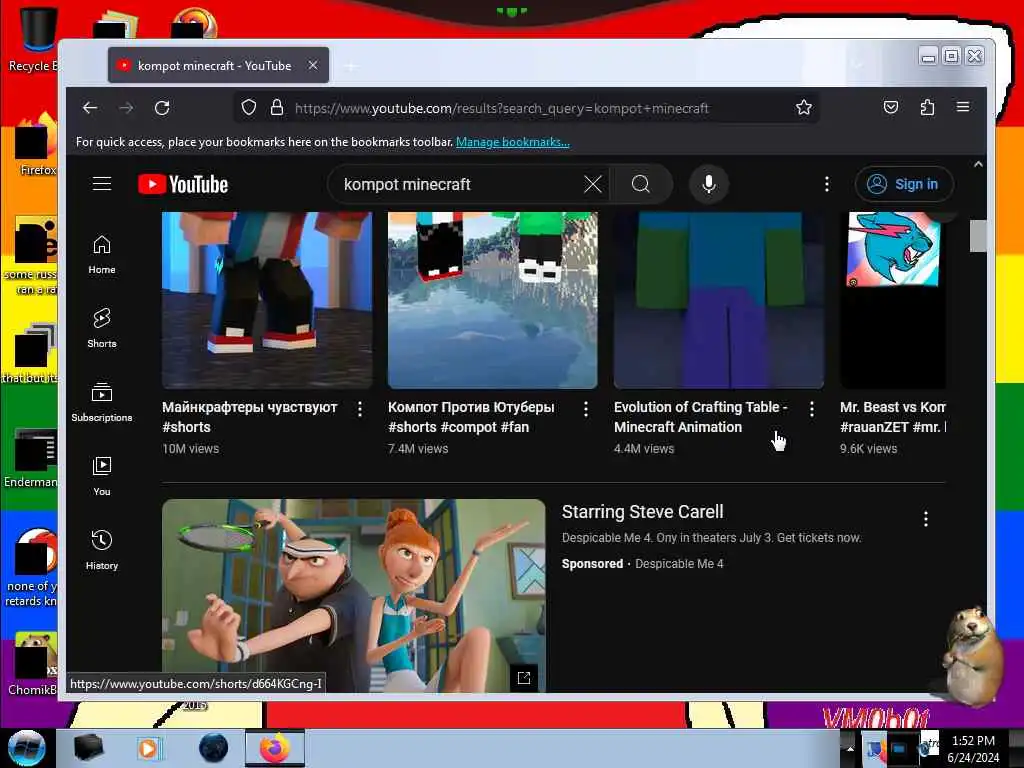
Task: Go to the YouTube logo homepage
Action: tap(183, 184)
